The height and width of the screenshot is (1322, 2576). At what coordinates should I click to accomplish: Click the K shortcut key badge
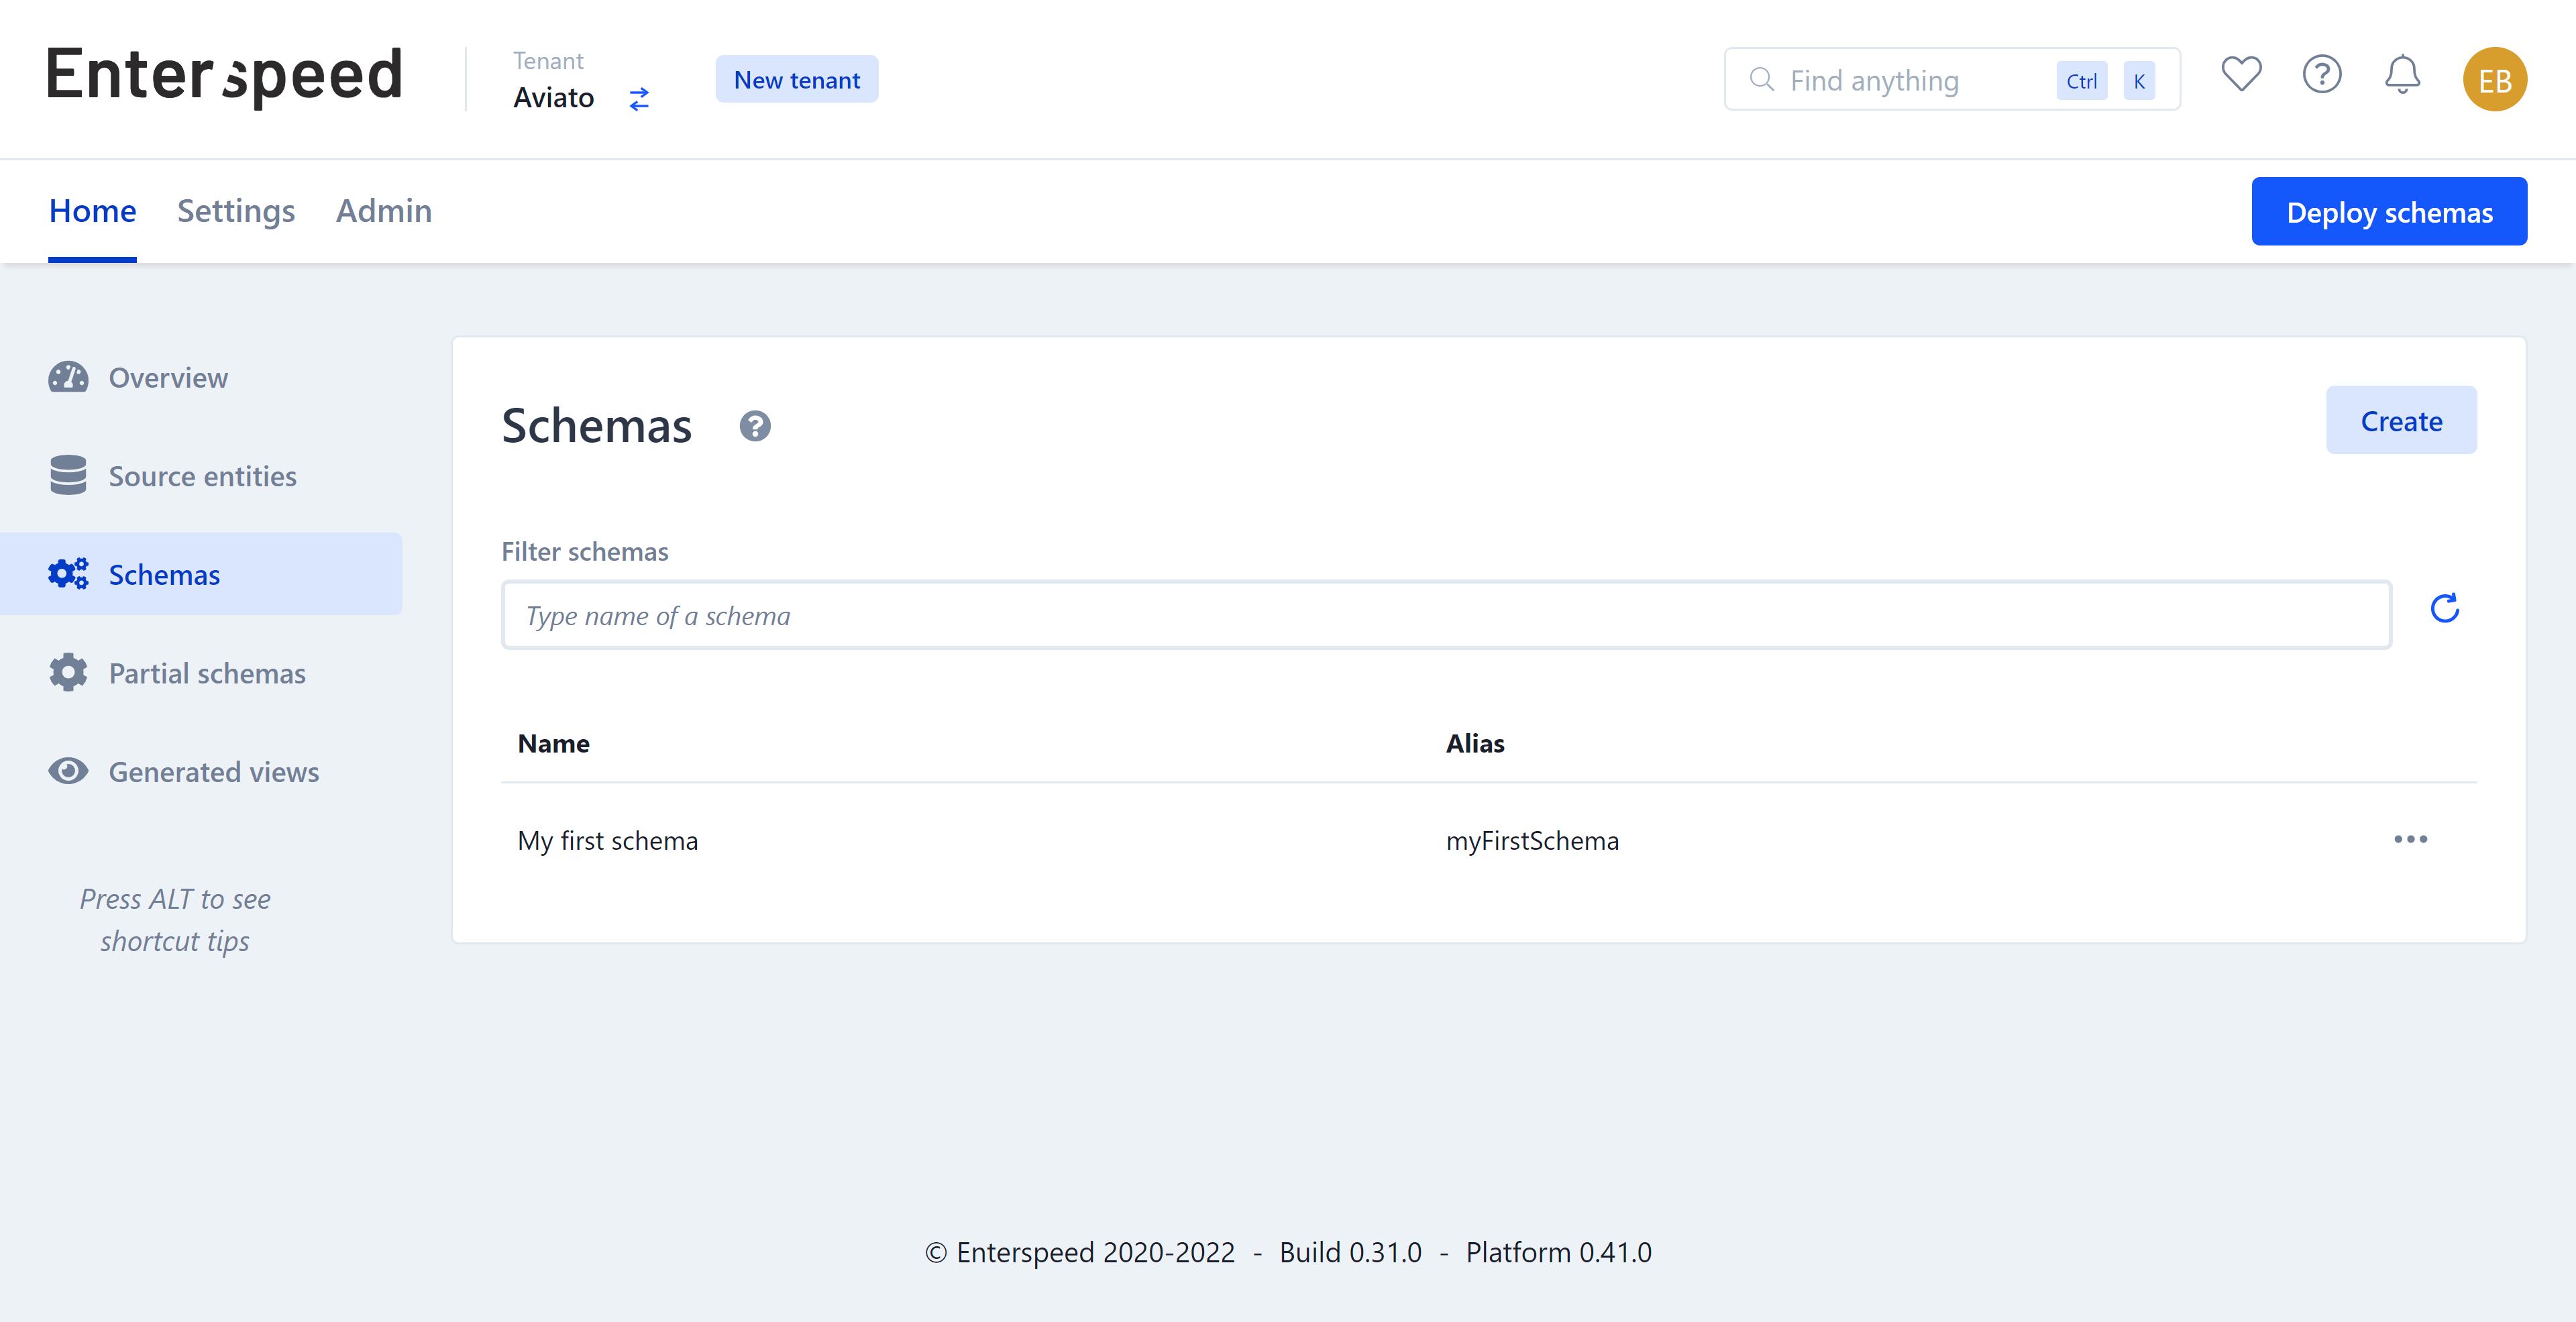click(x=2139, y=81)
